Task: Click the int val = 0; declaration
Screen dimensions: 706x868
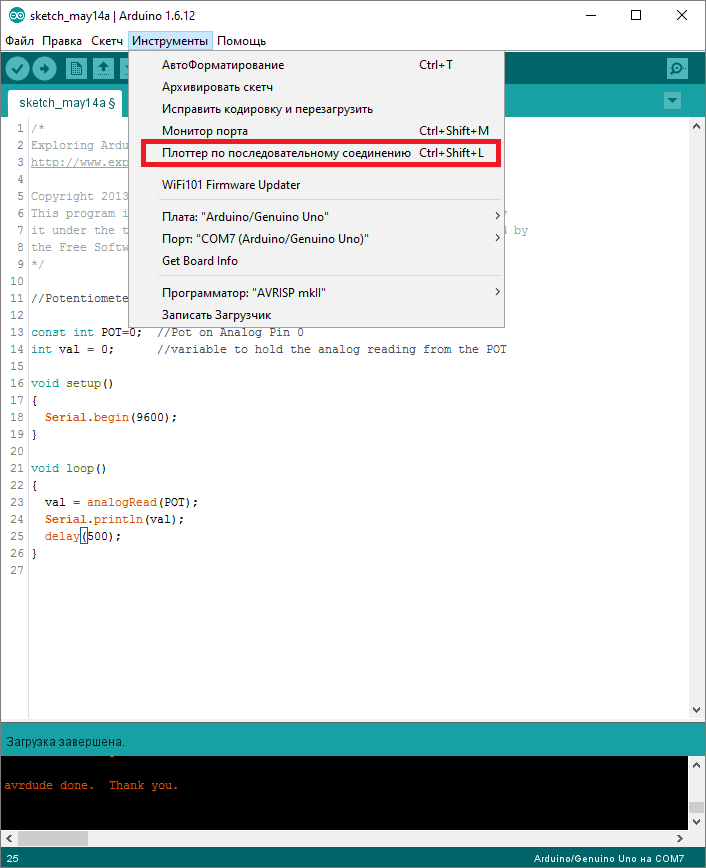Action: click(72, 349)
